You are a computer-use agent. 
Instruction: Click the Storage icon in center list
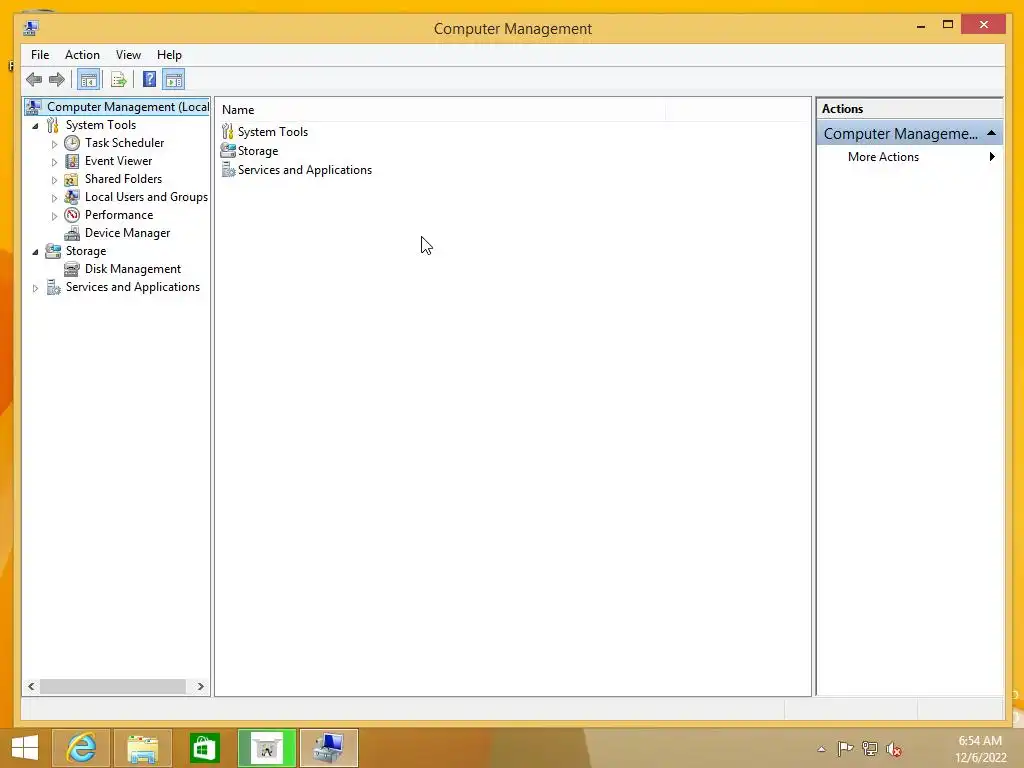[x=227, y=151]
